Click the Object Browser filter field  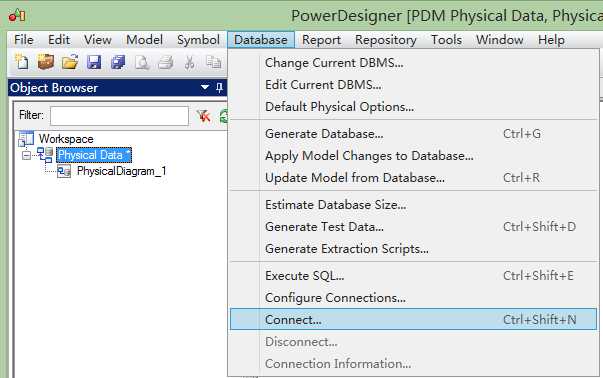point(119,116)
